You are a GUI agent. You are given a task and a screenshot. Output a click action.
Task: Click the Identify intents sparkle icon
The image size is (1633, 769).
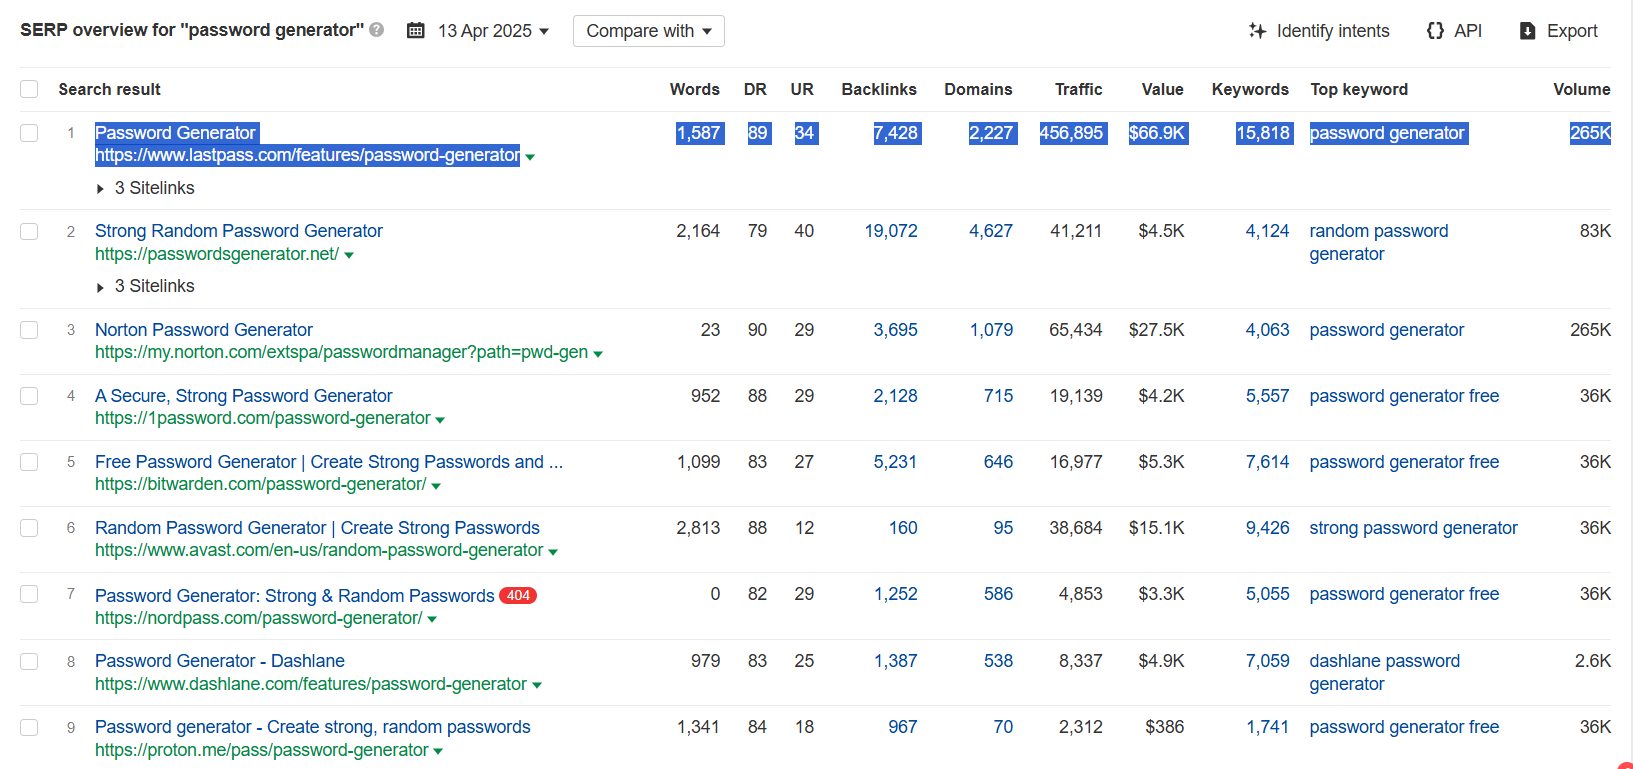pos(1257,31)
